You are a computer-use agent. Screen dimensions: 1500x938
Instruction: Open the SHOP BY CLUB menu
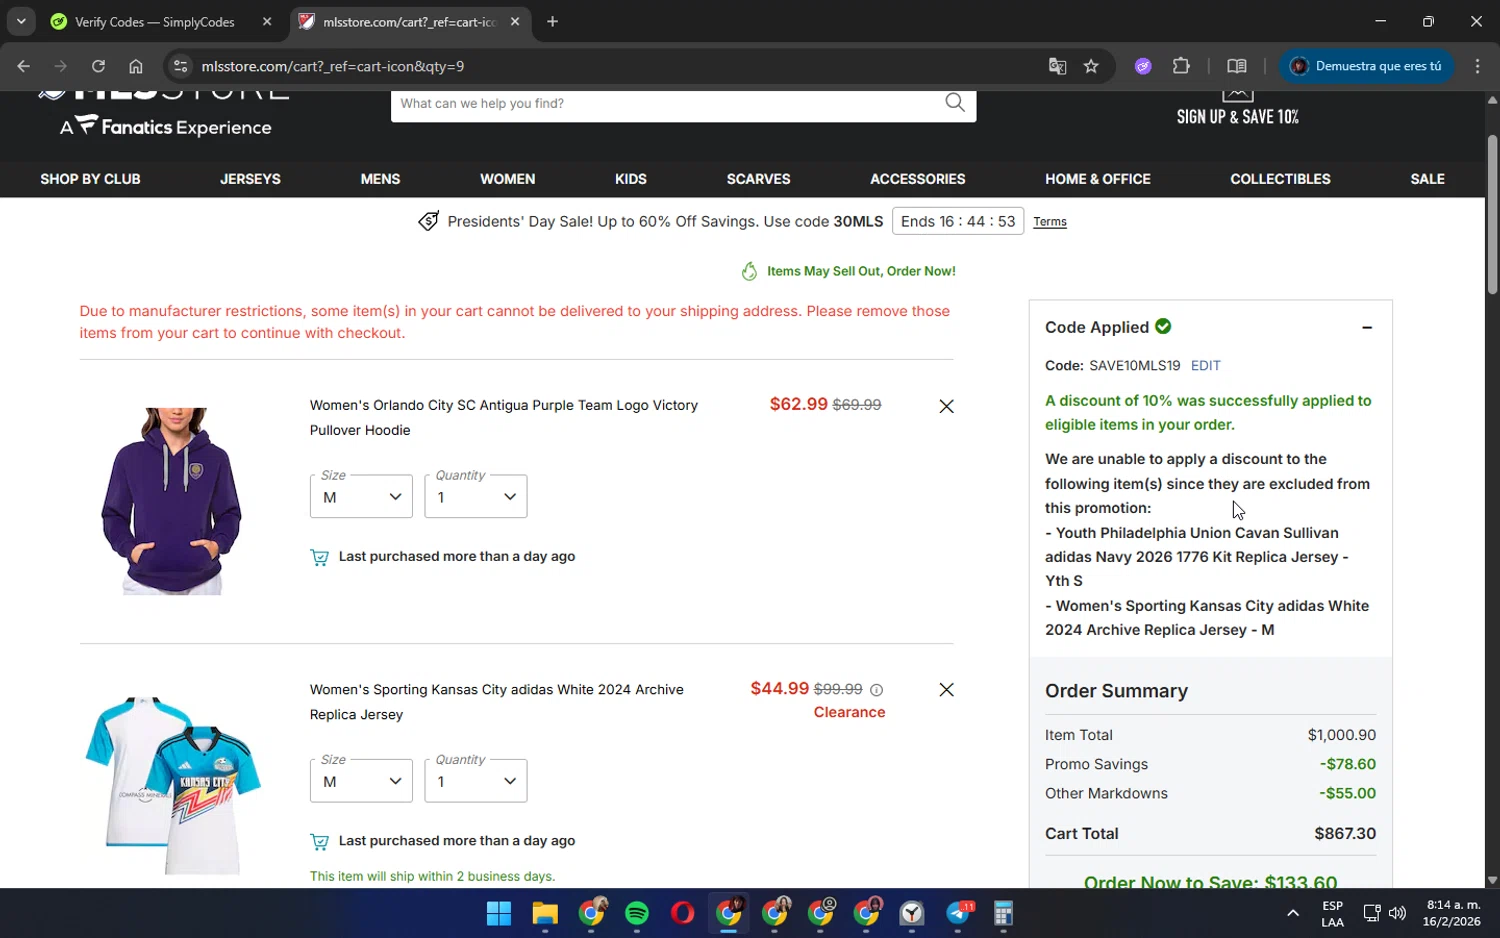[x=90, y=179]
